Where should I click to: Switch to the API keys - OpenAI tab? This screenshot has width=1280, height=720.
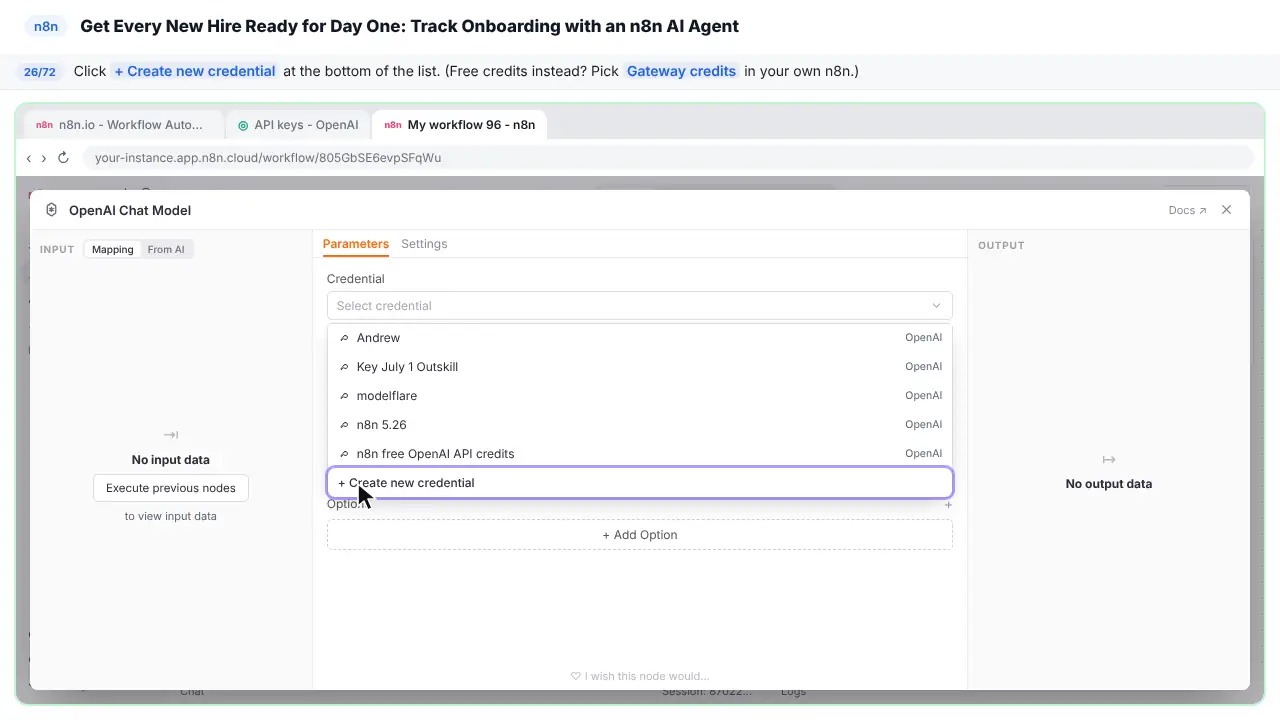298,125
